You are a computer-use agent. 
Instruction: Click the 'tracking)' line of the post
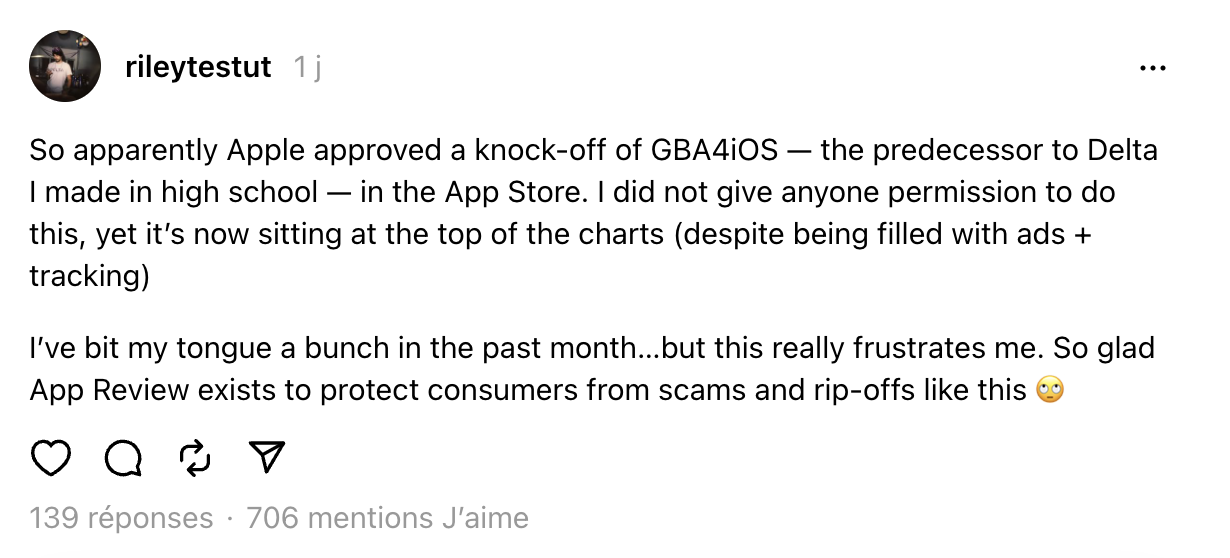pos(89,275)
